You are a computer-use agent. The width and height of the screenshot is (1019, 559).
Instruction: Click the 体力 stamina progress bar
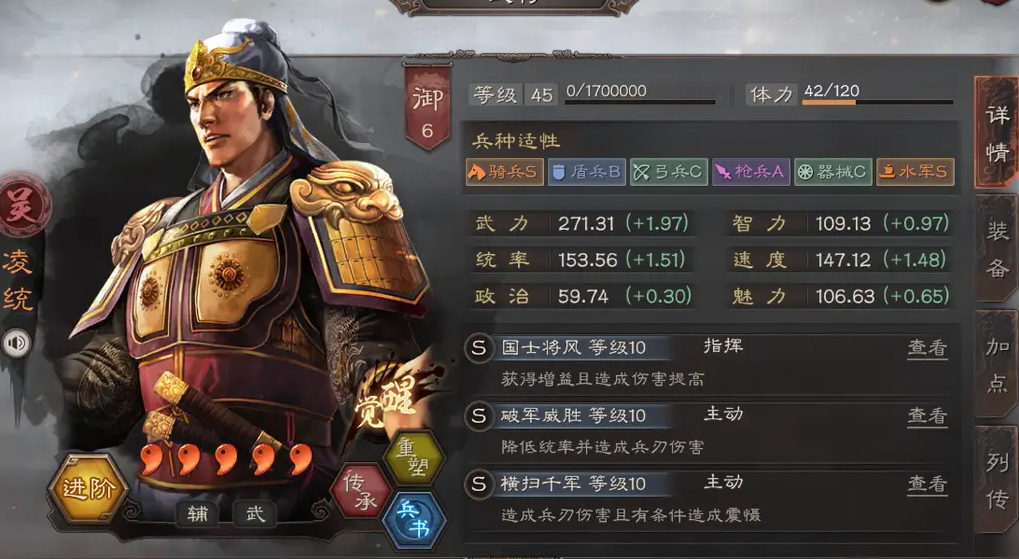878,102
